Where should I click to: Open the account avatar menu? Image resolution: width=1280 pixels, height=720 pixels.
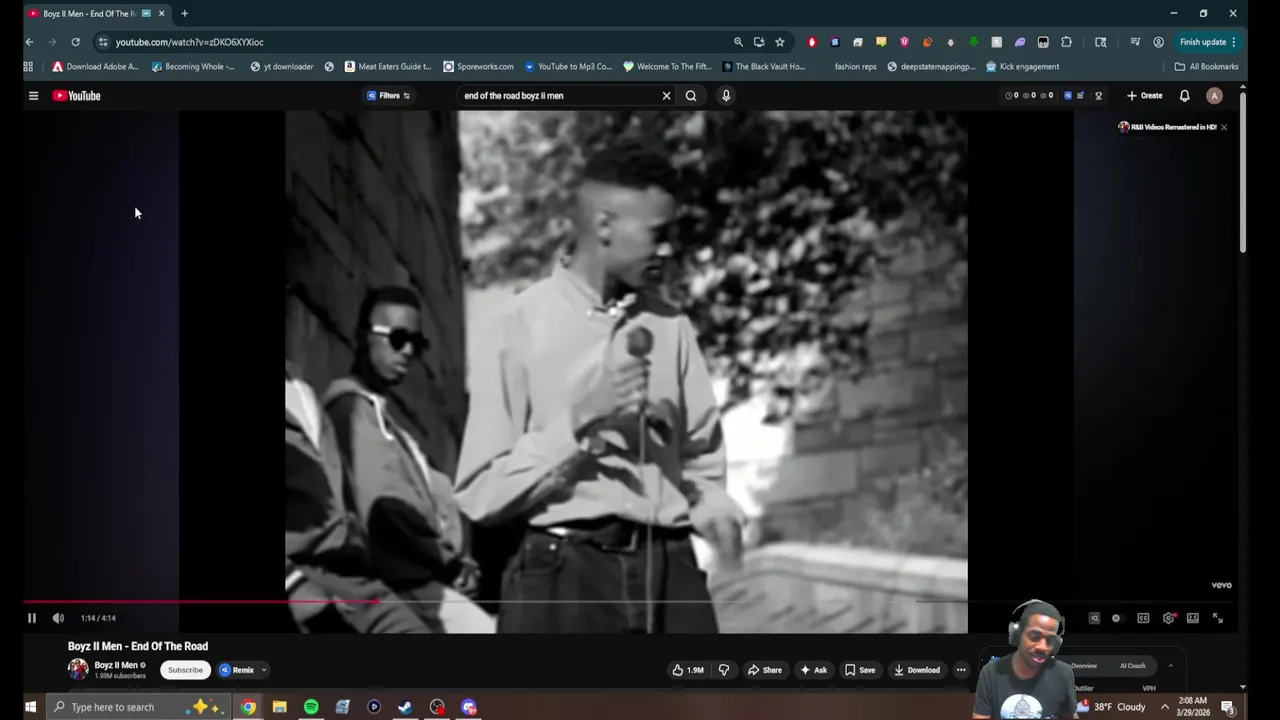coord(1214,96)
